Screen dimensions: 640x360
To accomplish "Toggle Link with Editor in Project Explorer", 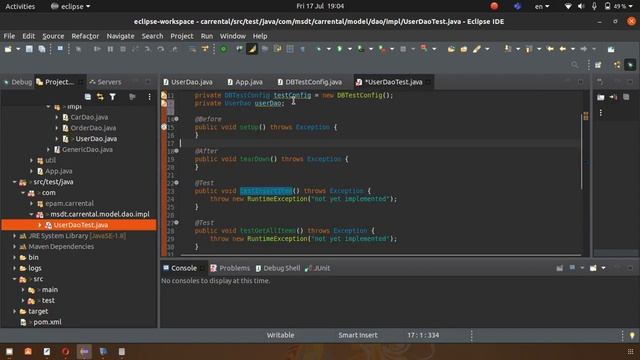I will pos(100,97).
